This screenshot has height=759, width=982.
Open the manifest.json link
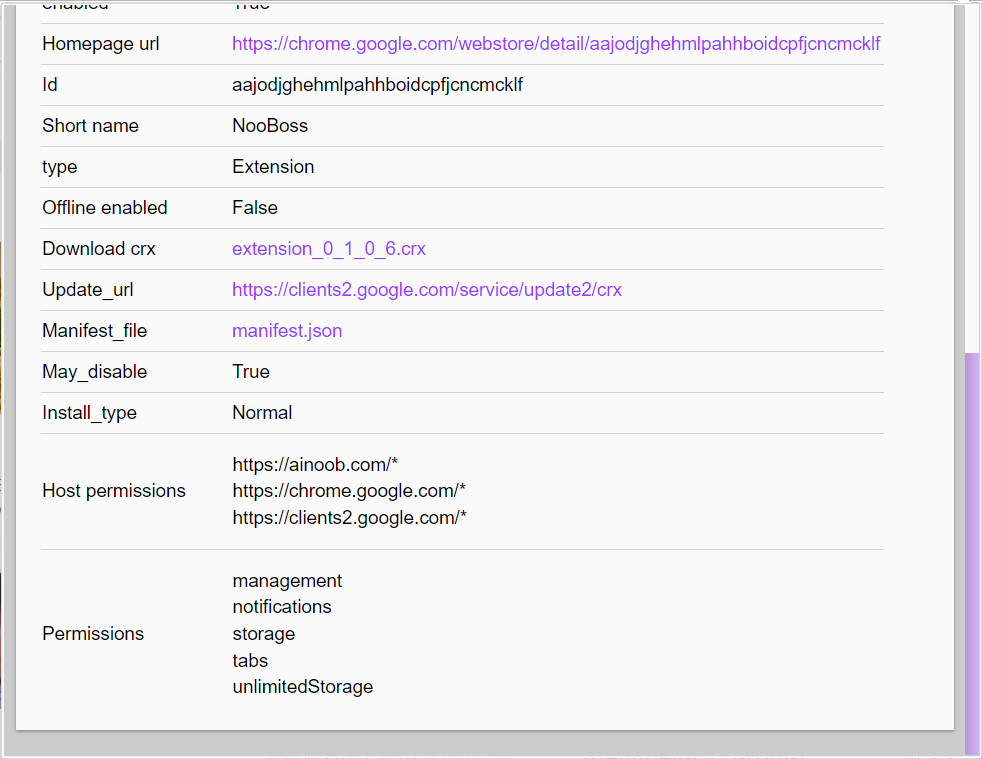pyautogui.click(x=287, y=331)
